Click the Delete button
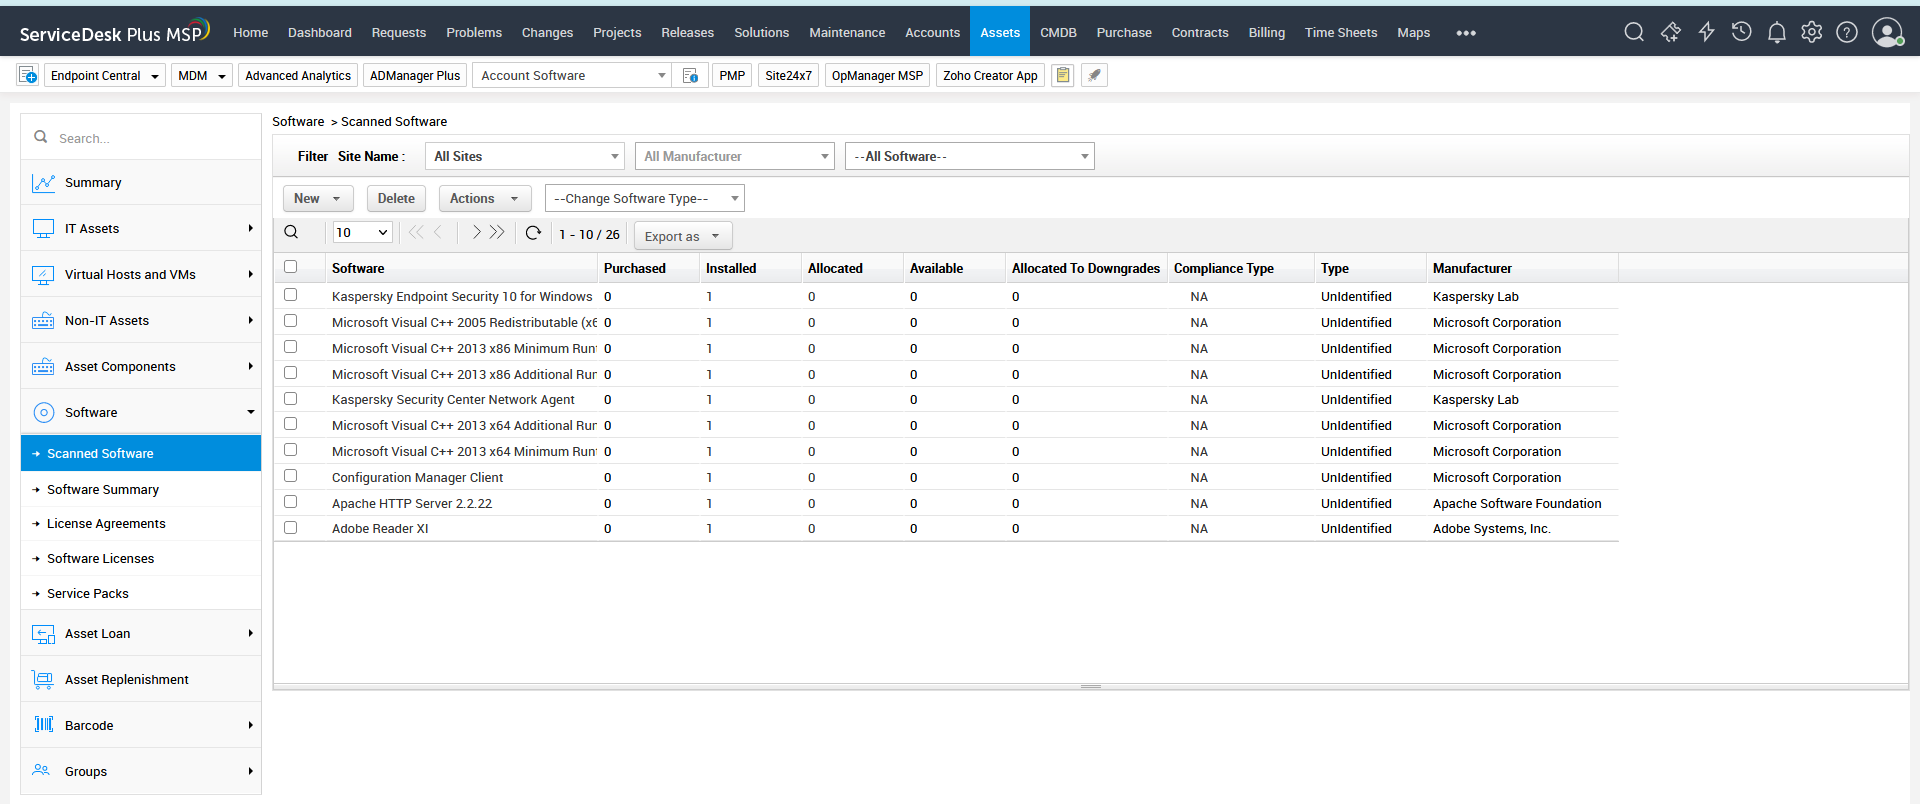The width and height of the screenshot is (1920, 804). tap(396, 198)
